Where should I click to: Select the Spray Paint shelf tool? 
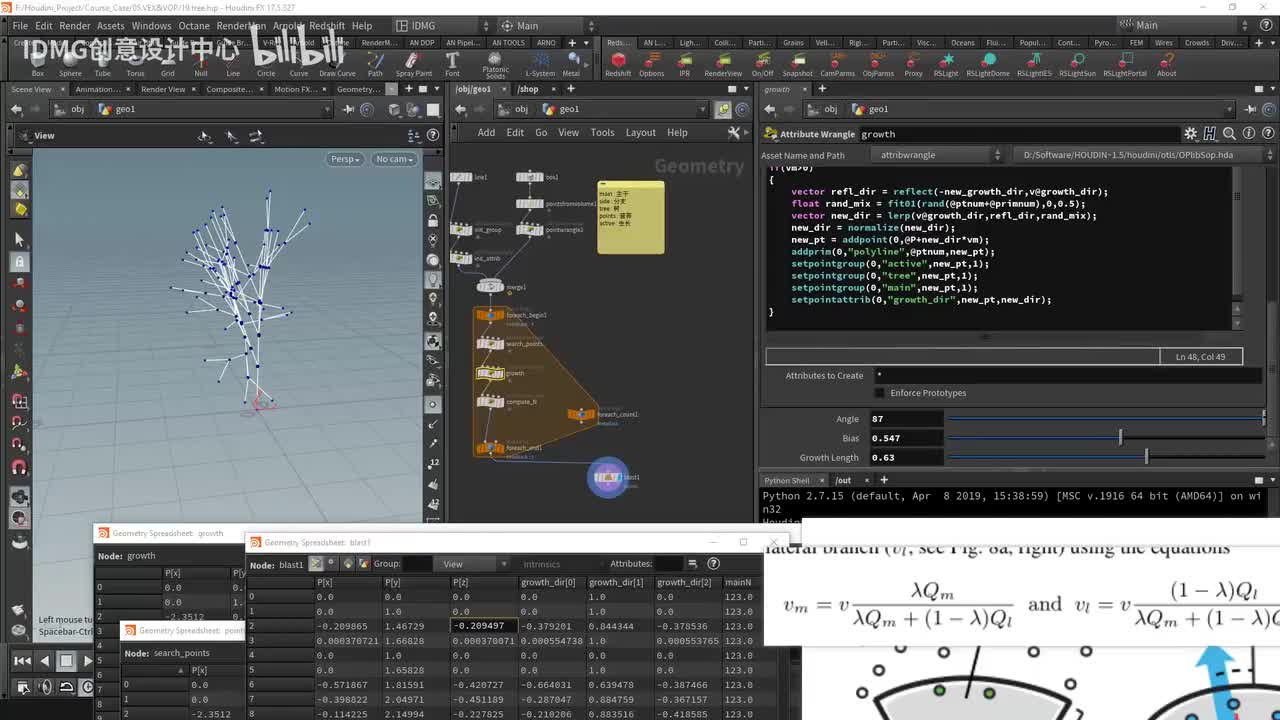(413, 62)
